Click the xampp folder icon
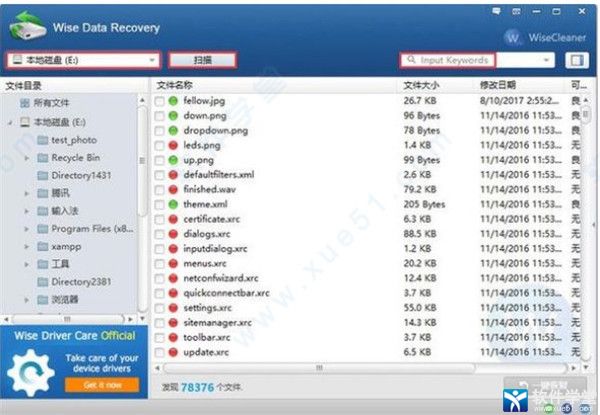This screenshot has height=415, width=600. click(x=42, y=246)
